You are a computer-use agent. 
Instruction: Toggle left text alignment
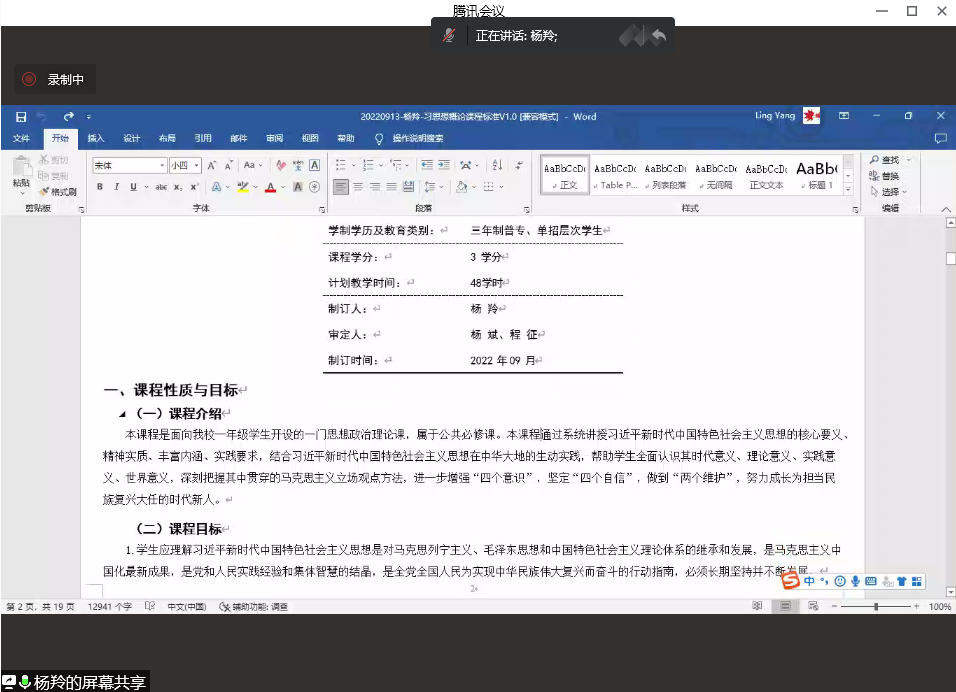(341, 187)
